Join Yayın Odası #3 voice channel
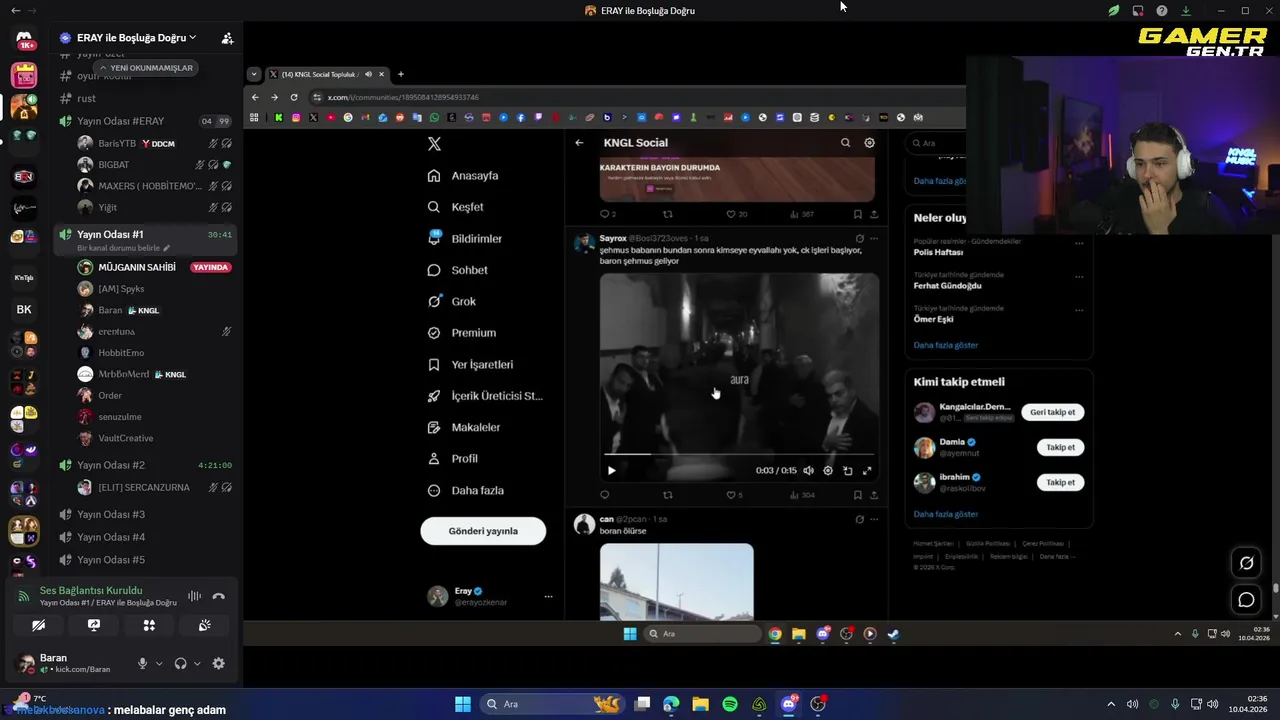This screenshot has width=1280, height=720. click(x=111, y=514)
